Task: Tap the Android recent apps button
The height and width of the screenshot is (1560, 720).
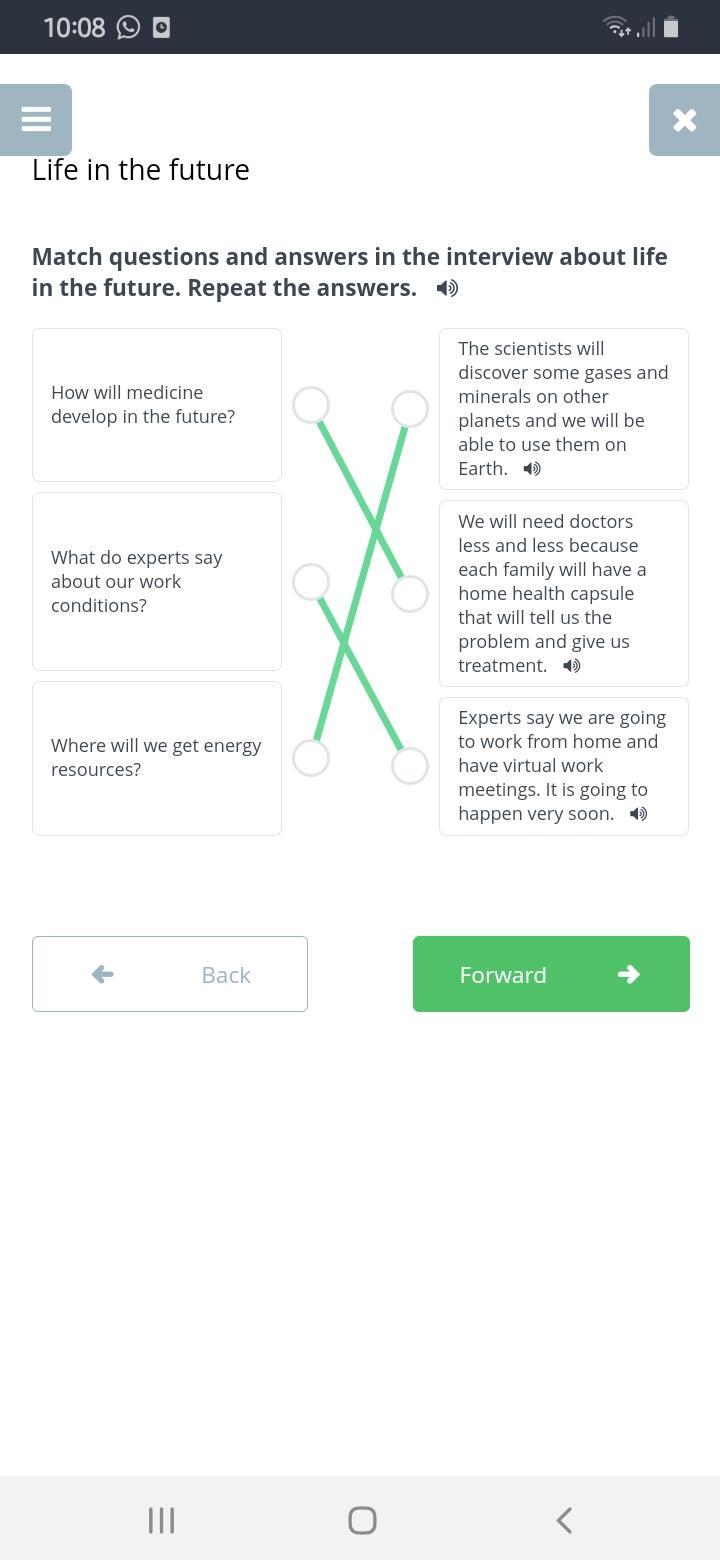Action: pos(161,1520)
